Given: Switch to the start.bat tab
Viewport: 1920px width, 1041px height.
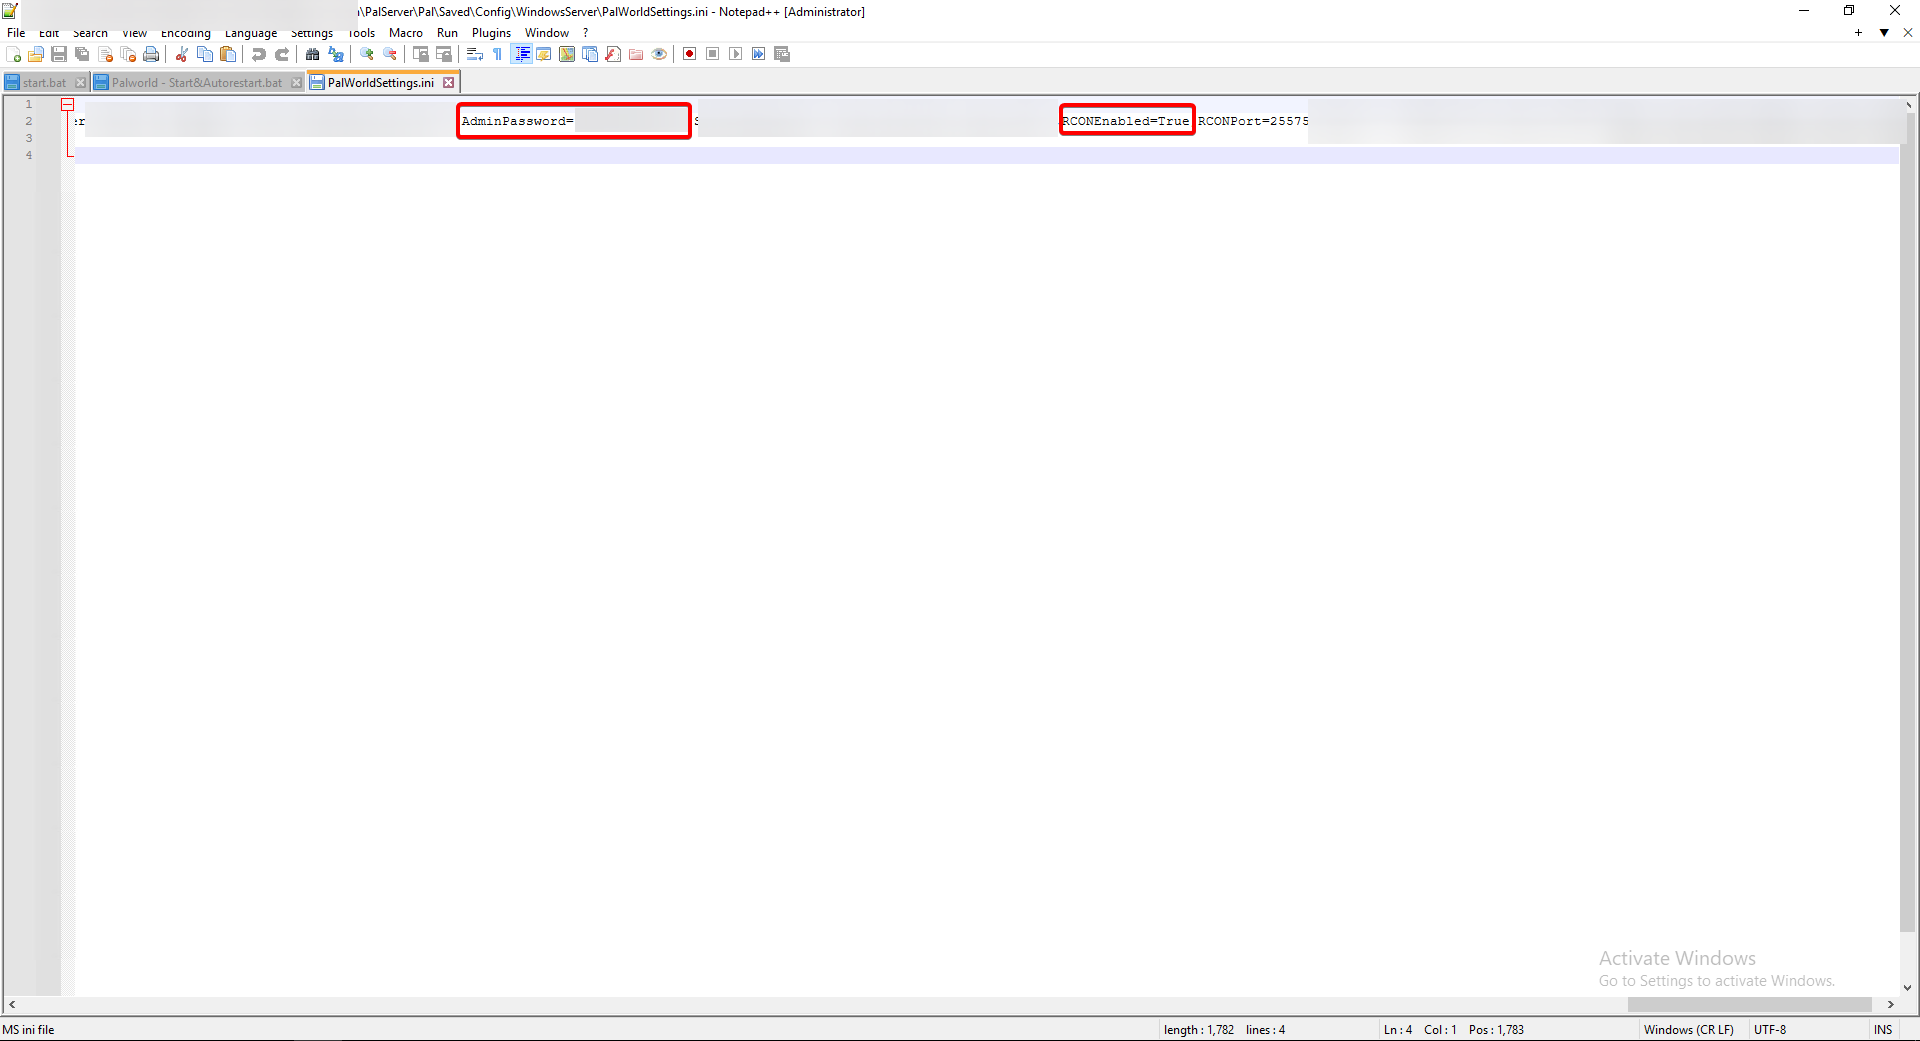Looking at the screenshot, I should coord(44,83).
